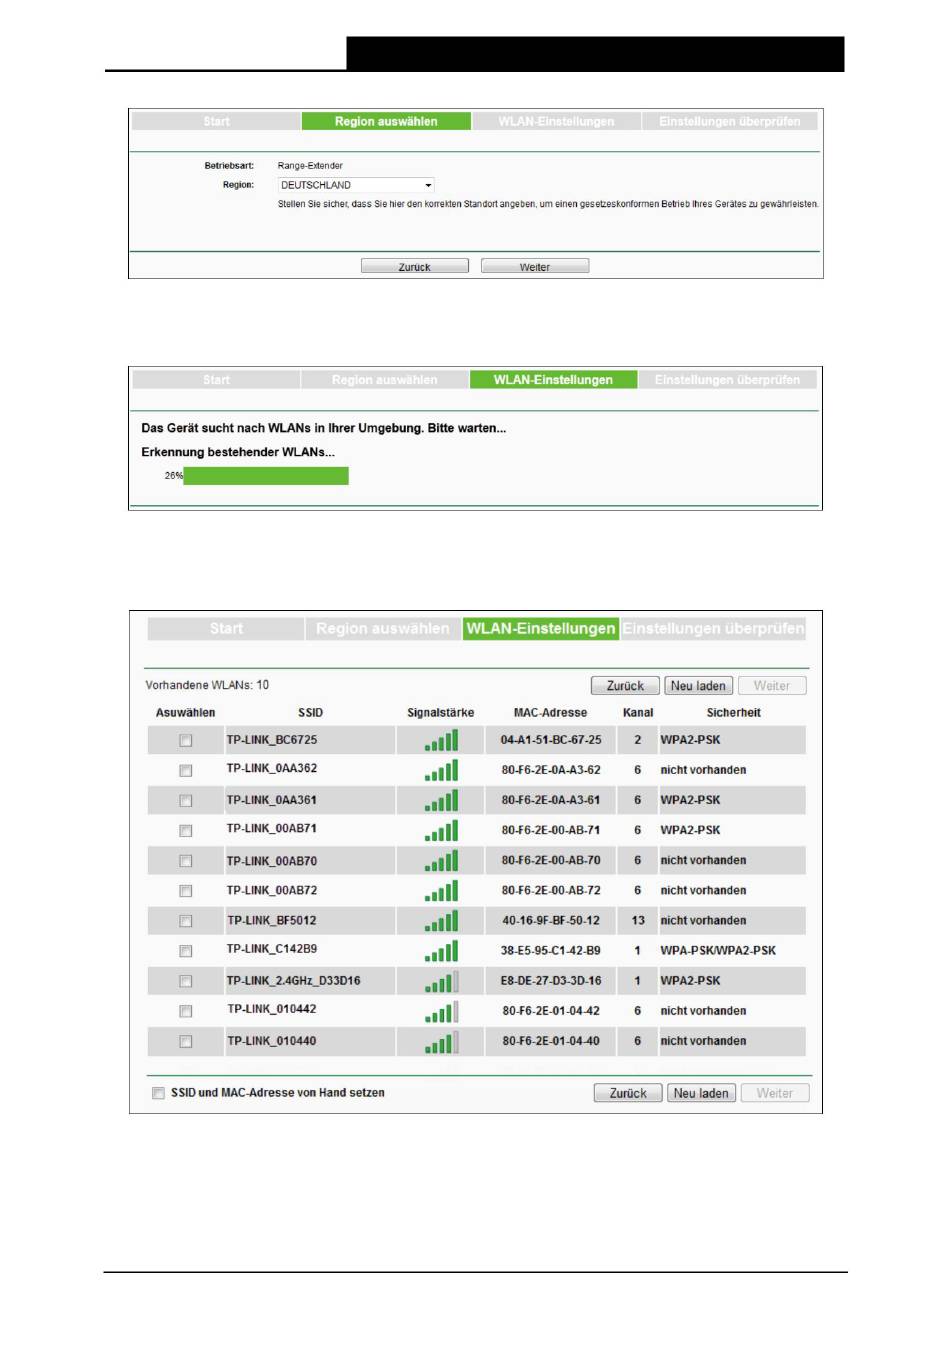Click Weiter button in the region panel
Screen dimensions: 950x1352
[534, 267]
